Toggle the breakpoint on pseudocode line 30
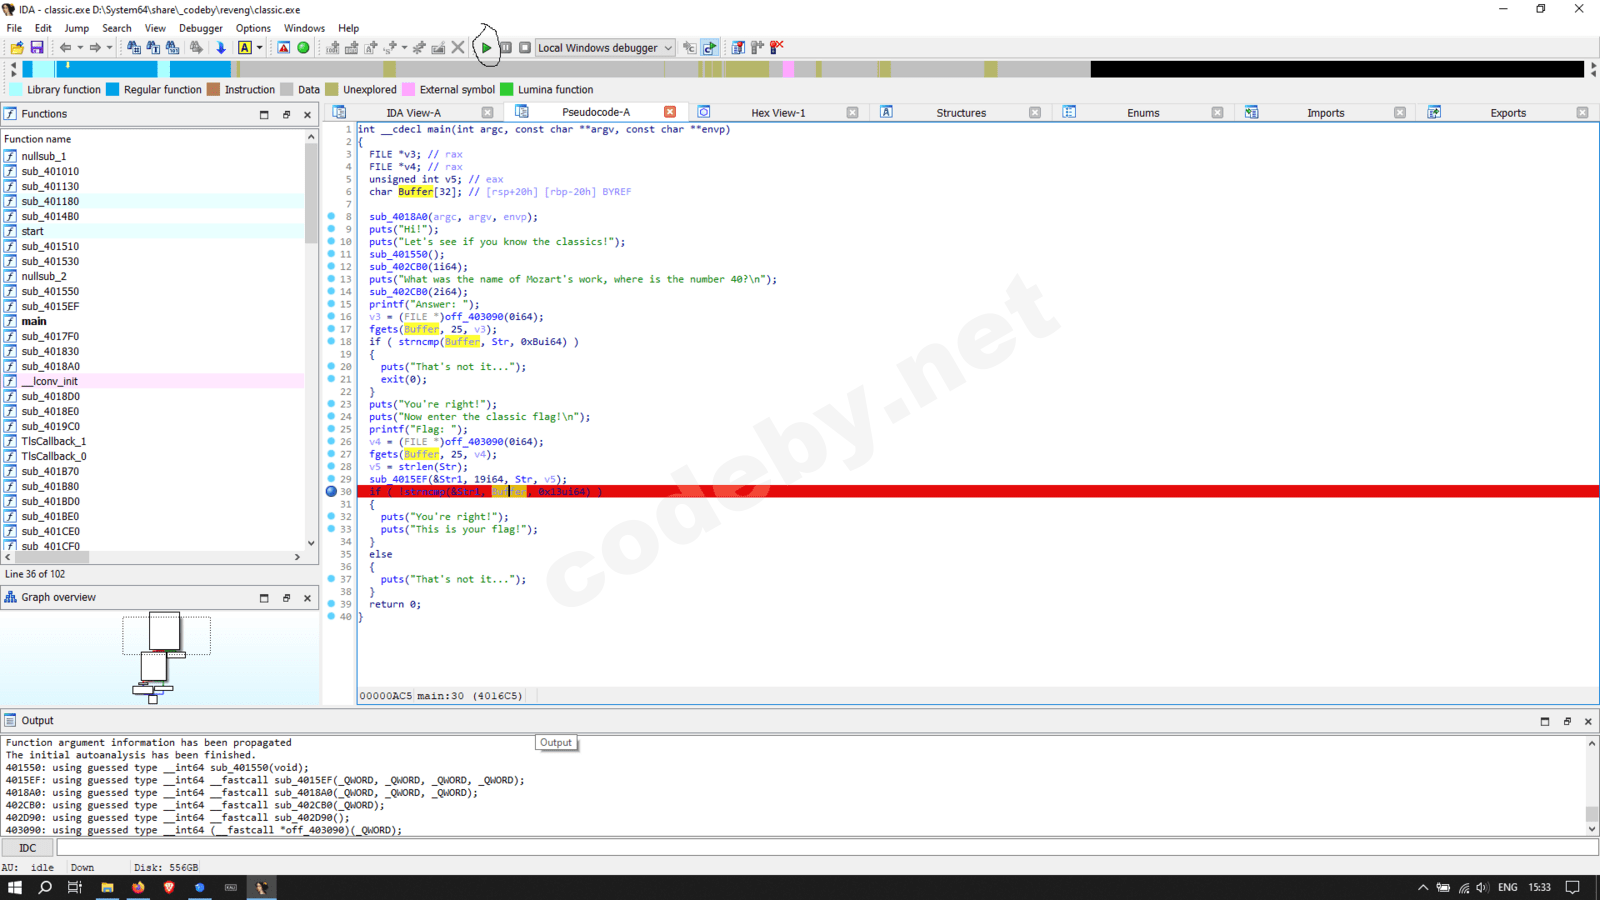 [331, 492]
